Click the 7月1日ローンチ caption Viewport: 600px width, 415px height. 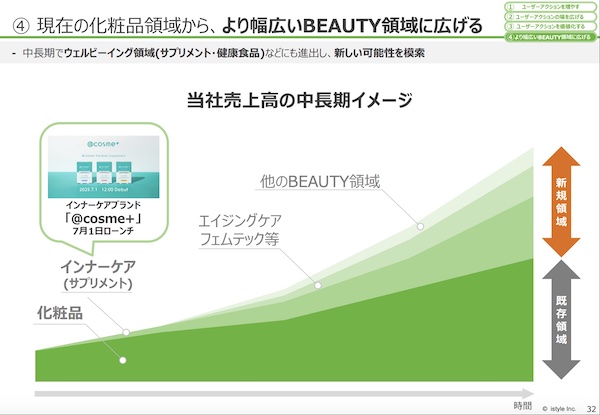[103, 231]
